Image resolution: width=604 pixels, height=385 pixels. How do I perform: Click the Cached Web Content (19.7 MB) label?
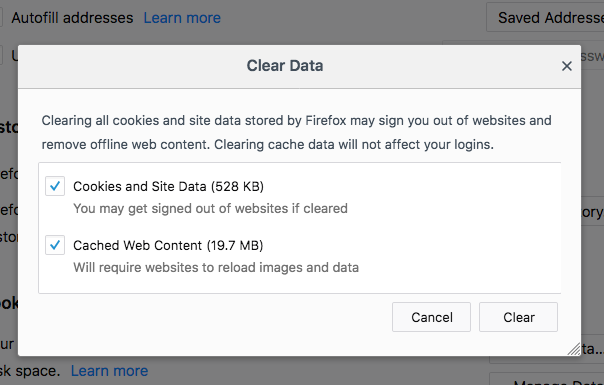168,245
